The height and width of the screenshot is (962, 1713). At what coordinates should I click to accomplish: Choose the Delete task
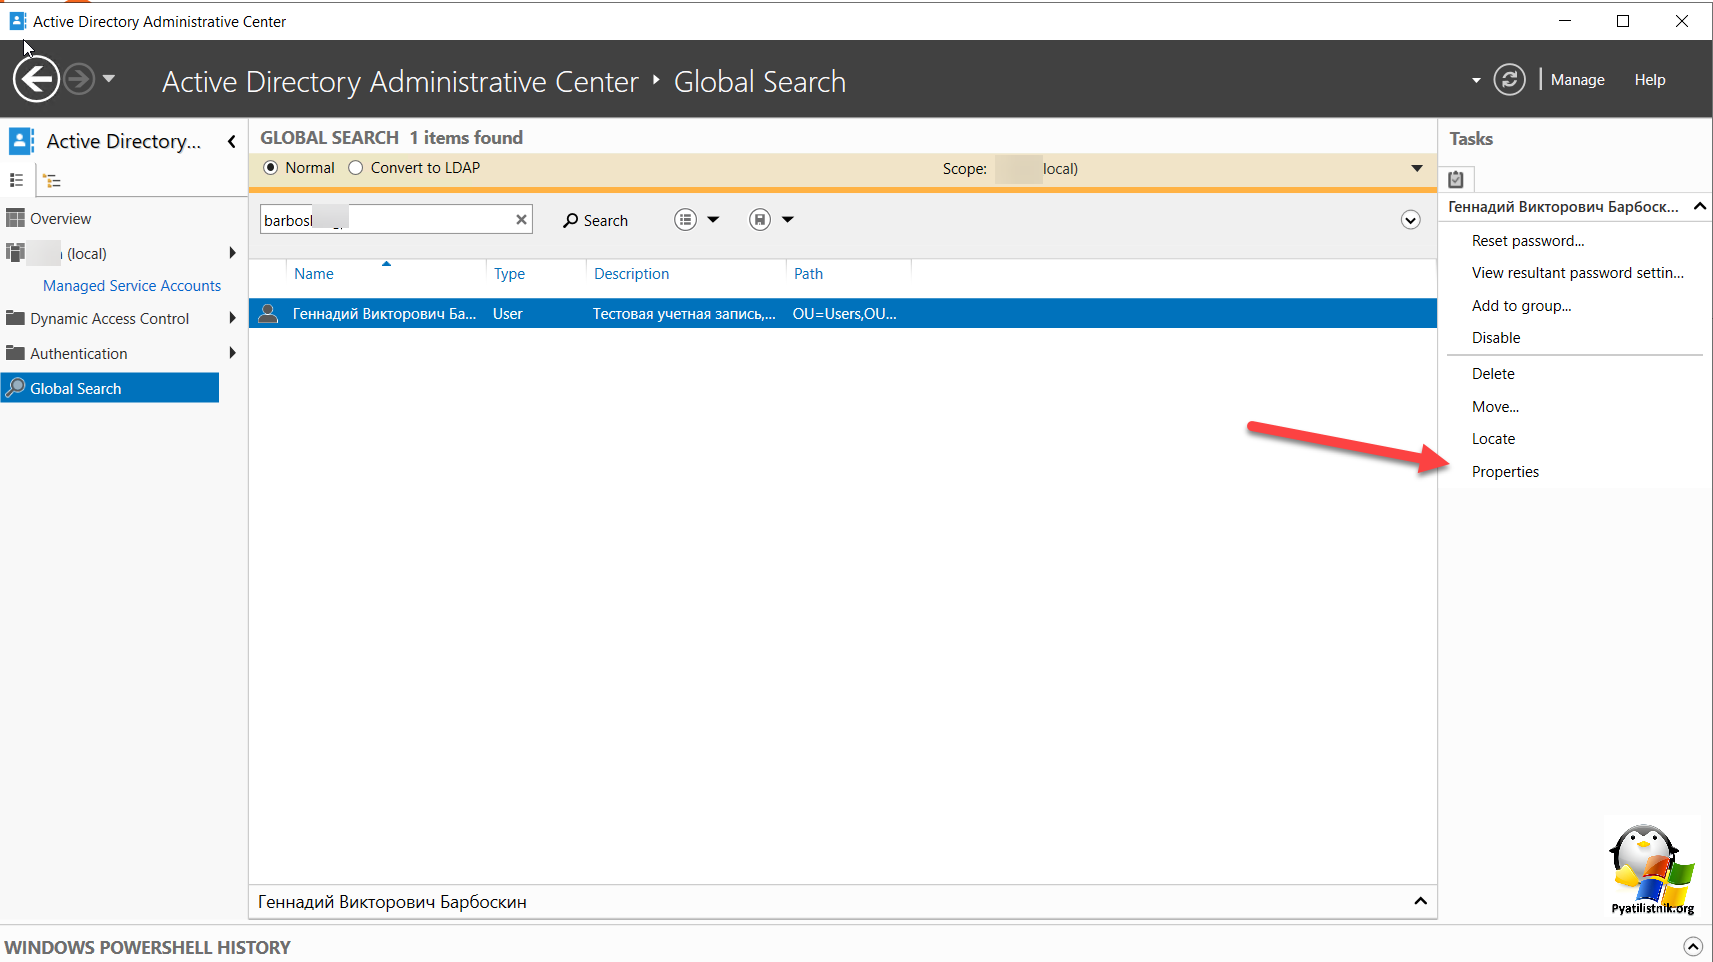coord(1493,374)
